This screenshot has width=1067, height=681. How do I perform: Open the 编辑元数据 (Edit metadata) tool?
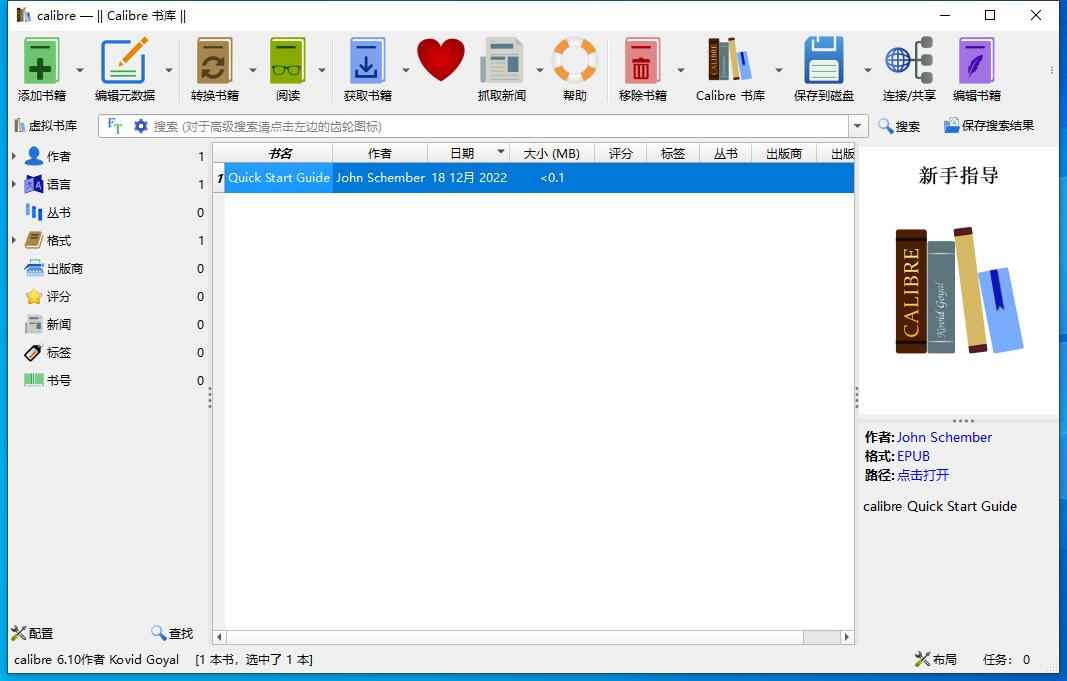pyautogui.click(x=125, y=60)
